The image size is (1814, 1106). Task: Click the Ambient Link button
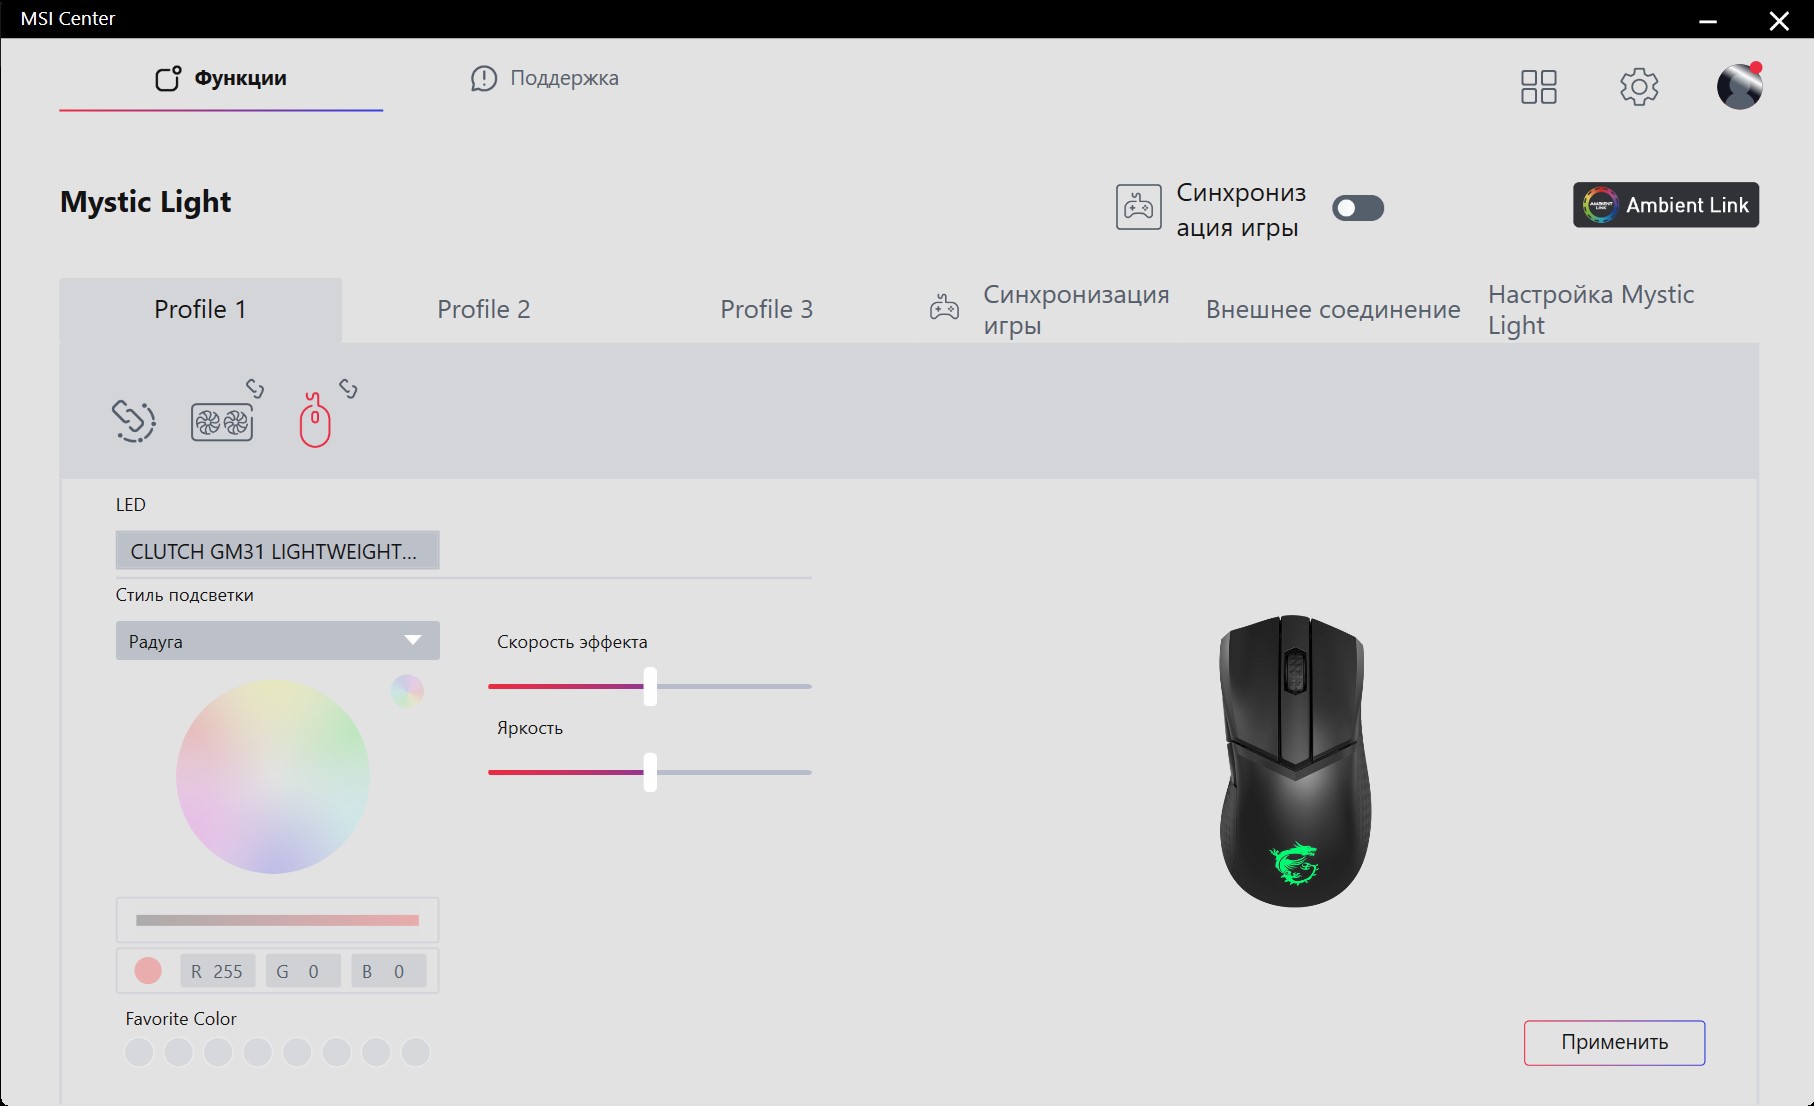1665,205
